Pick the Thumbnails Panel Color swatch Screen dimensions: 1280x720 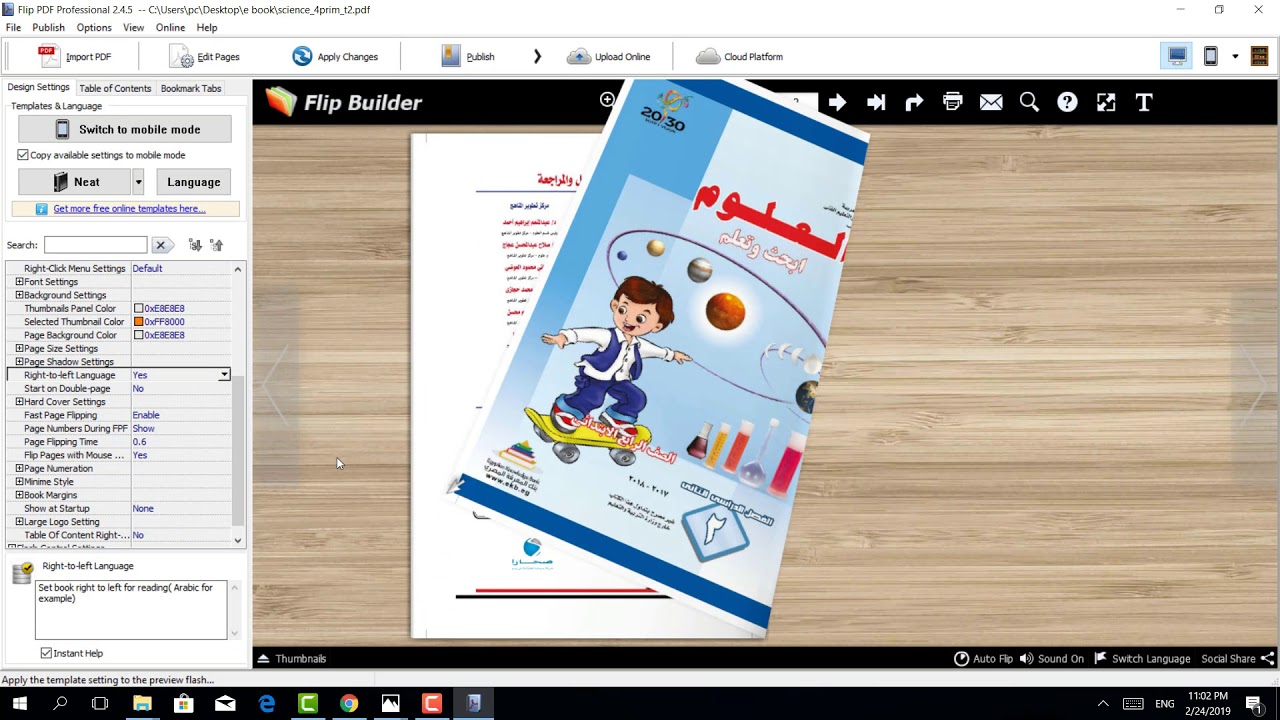pos(139,309)
